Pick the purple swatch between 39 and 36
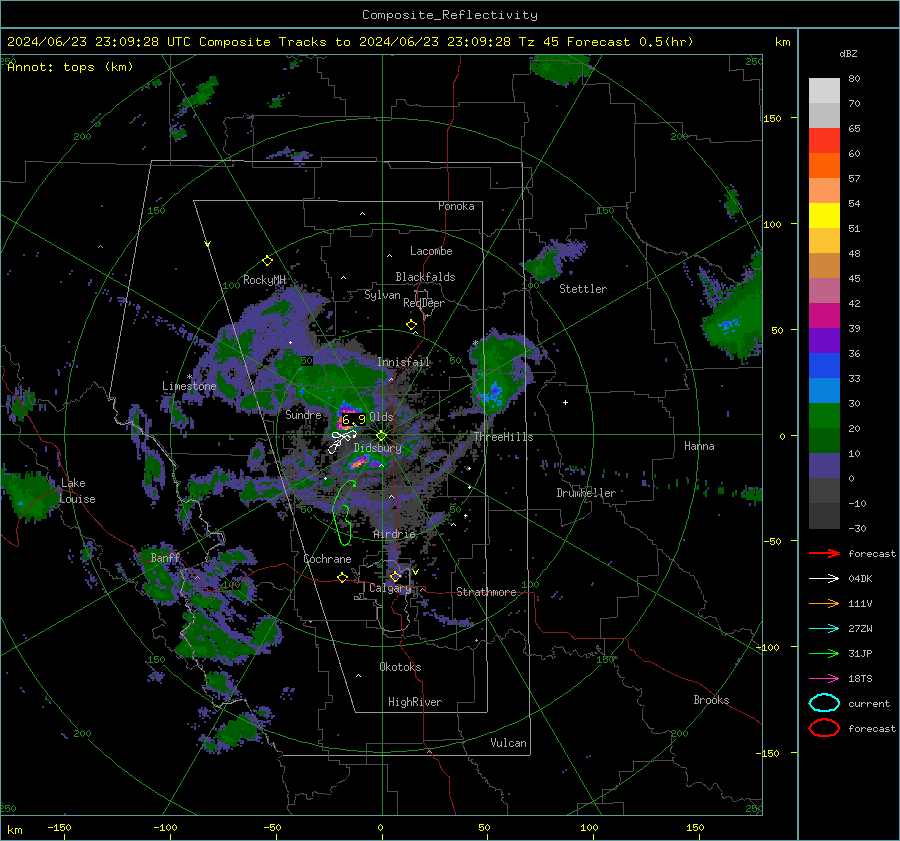Viewport: 900px width, 841px height. (x=824, y=341)
